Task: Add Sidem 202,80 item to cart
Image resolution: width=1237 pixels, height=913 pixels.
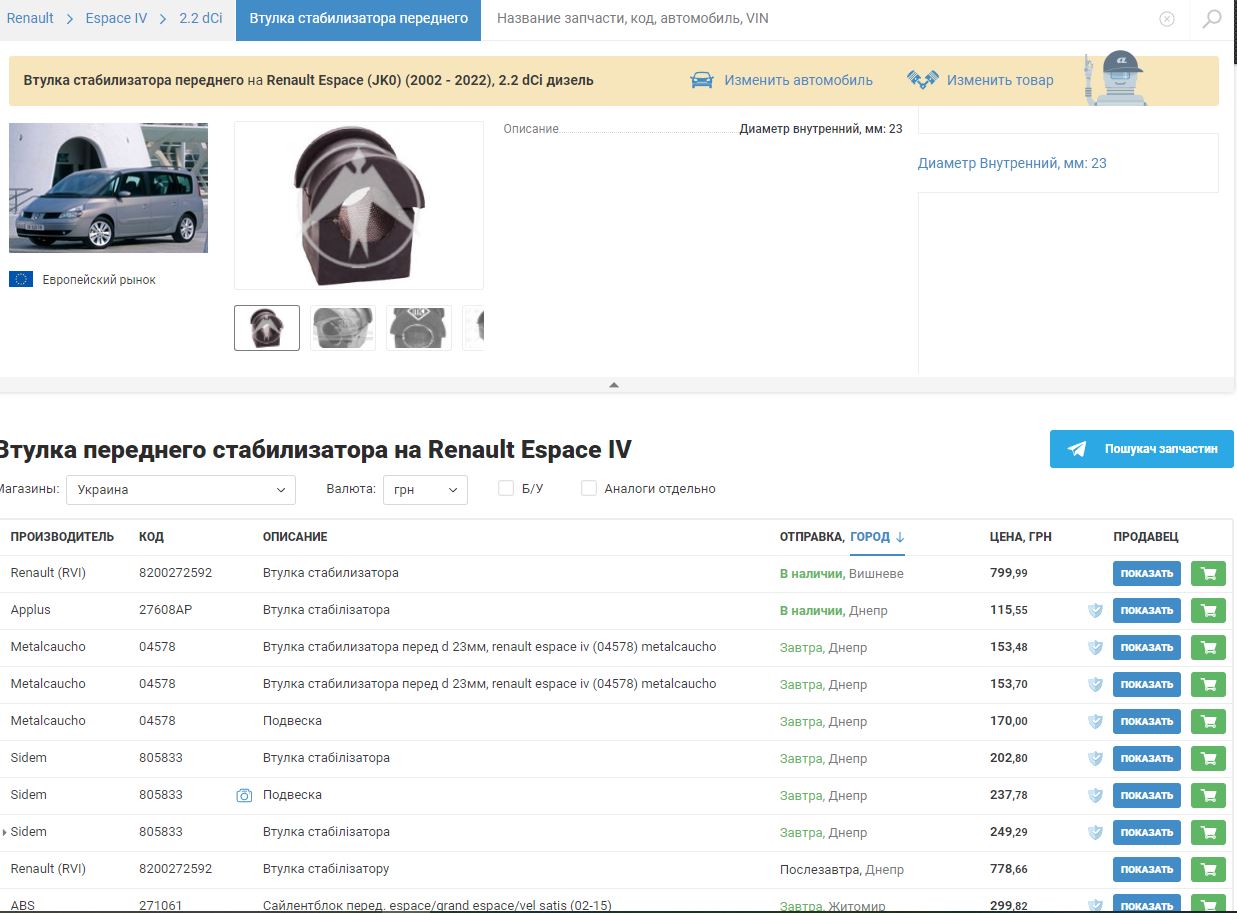Action: 1208,759
